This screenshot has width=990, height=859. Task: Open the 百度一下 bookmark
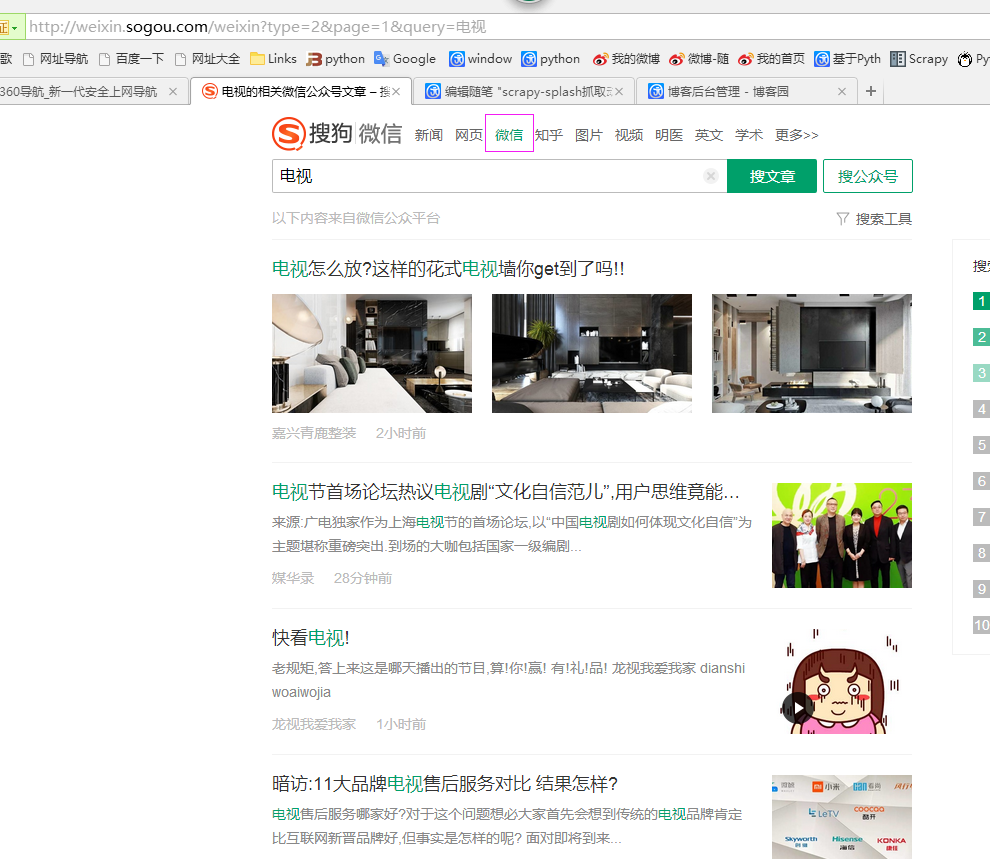tap(131, 59)
